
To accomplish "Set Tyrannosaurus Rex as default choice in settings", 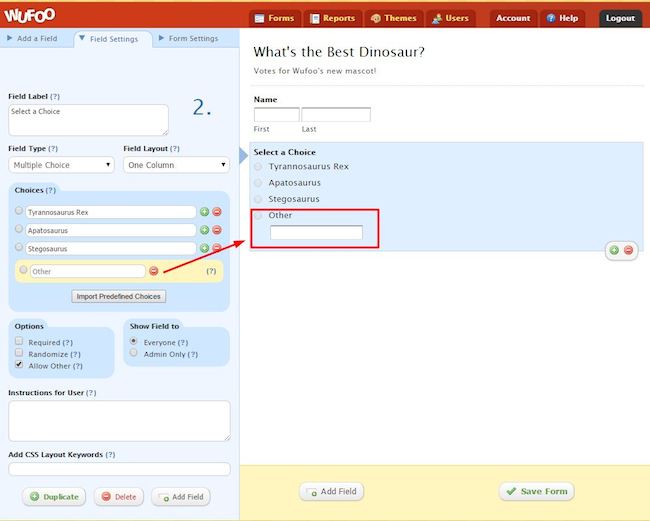I will point(19,211).
